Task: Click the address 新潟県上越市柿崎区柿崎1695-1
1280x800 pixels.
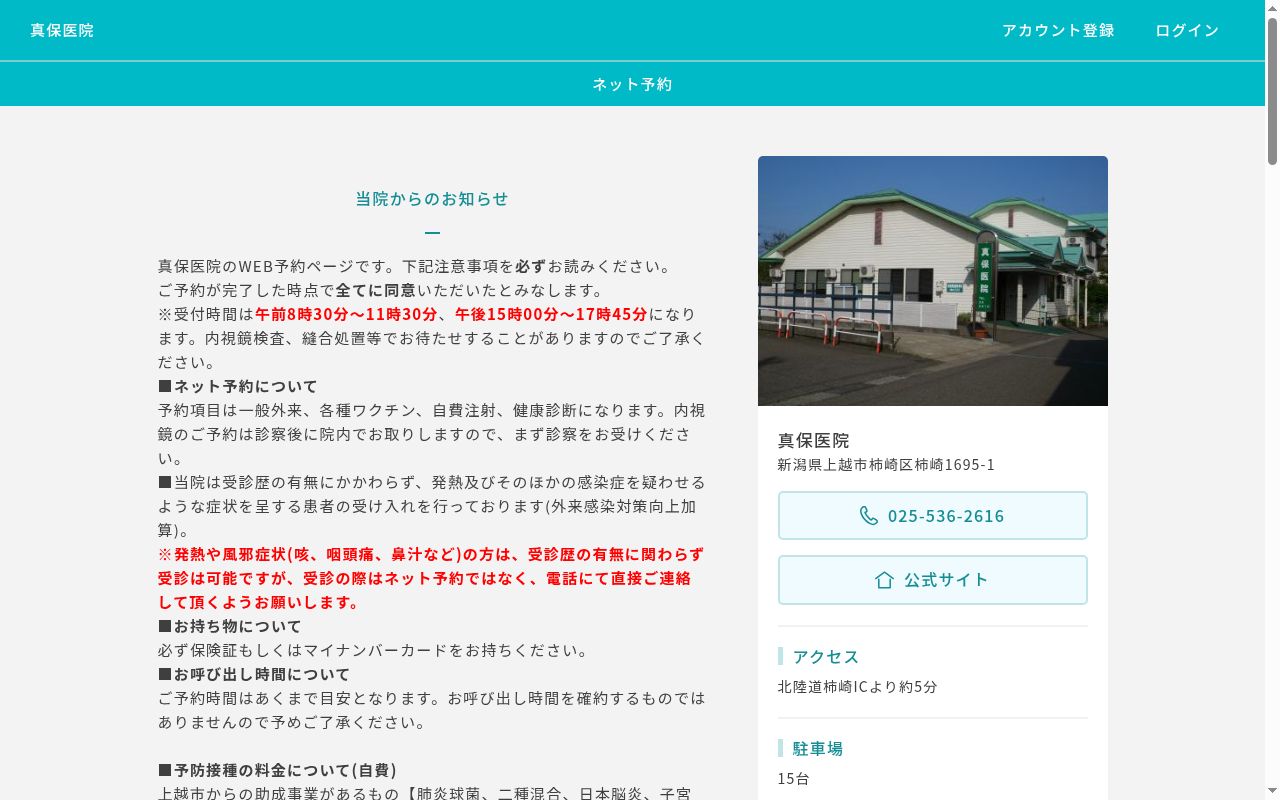Action: point(886,465)
